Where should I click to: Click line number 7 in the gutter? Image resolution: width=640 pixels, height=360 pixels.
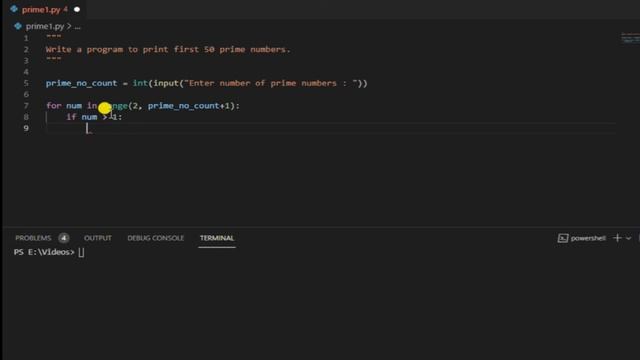[x=26, y=106]
